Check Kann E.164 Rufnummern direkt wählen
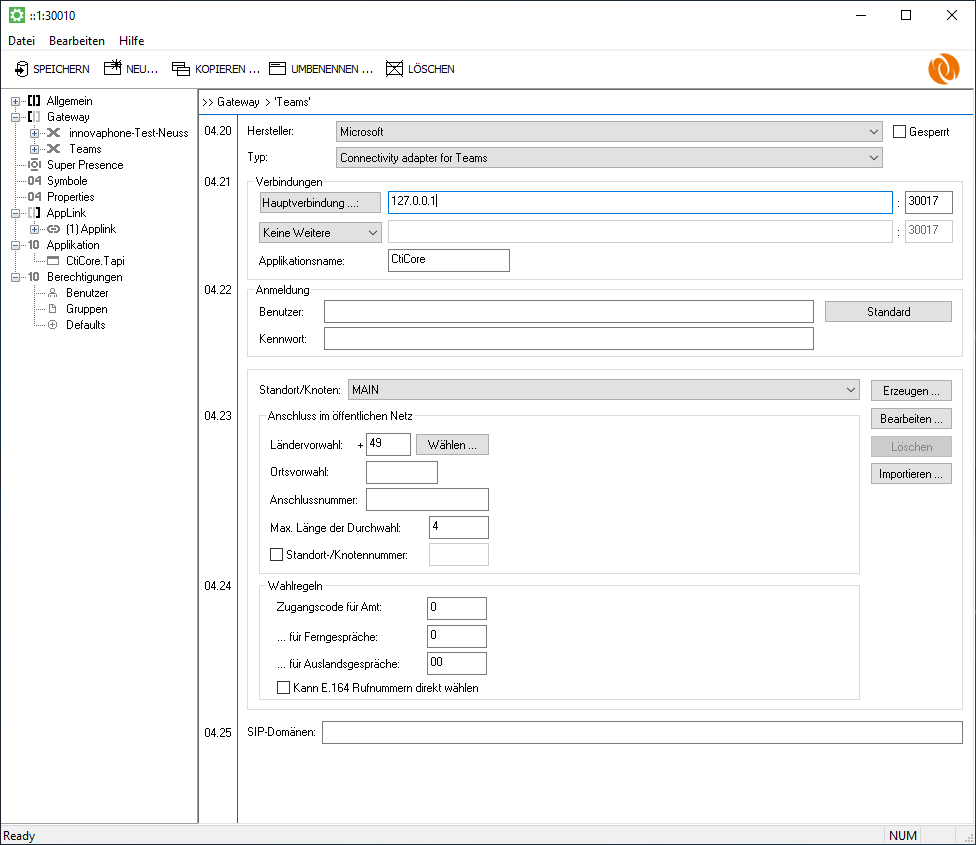This screenshot has width=976, height=845. (283, 688)
